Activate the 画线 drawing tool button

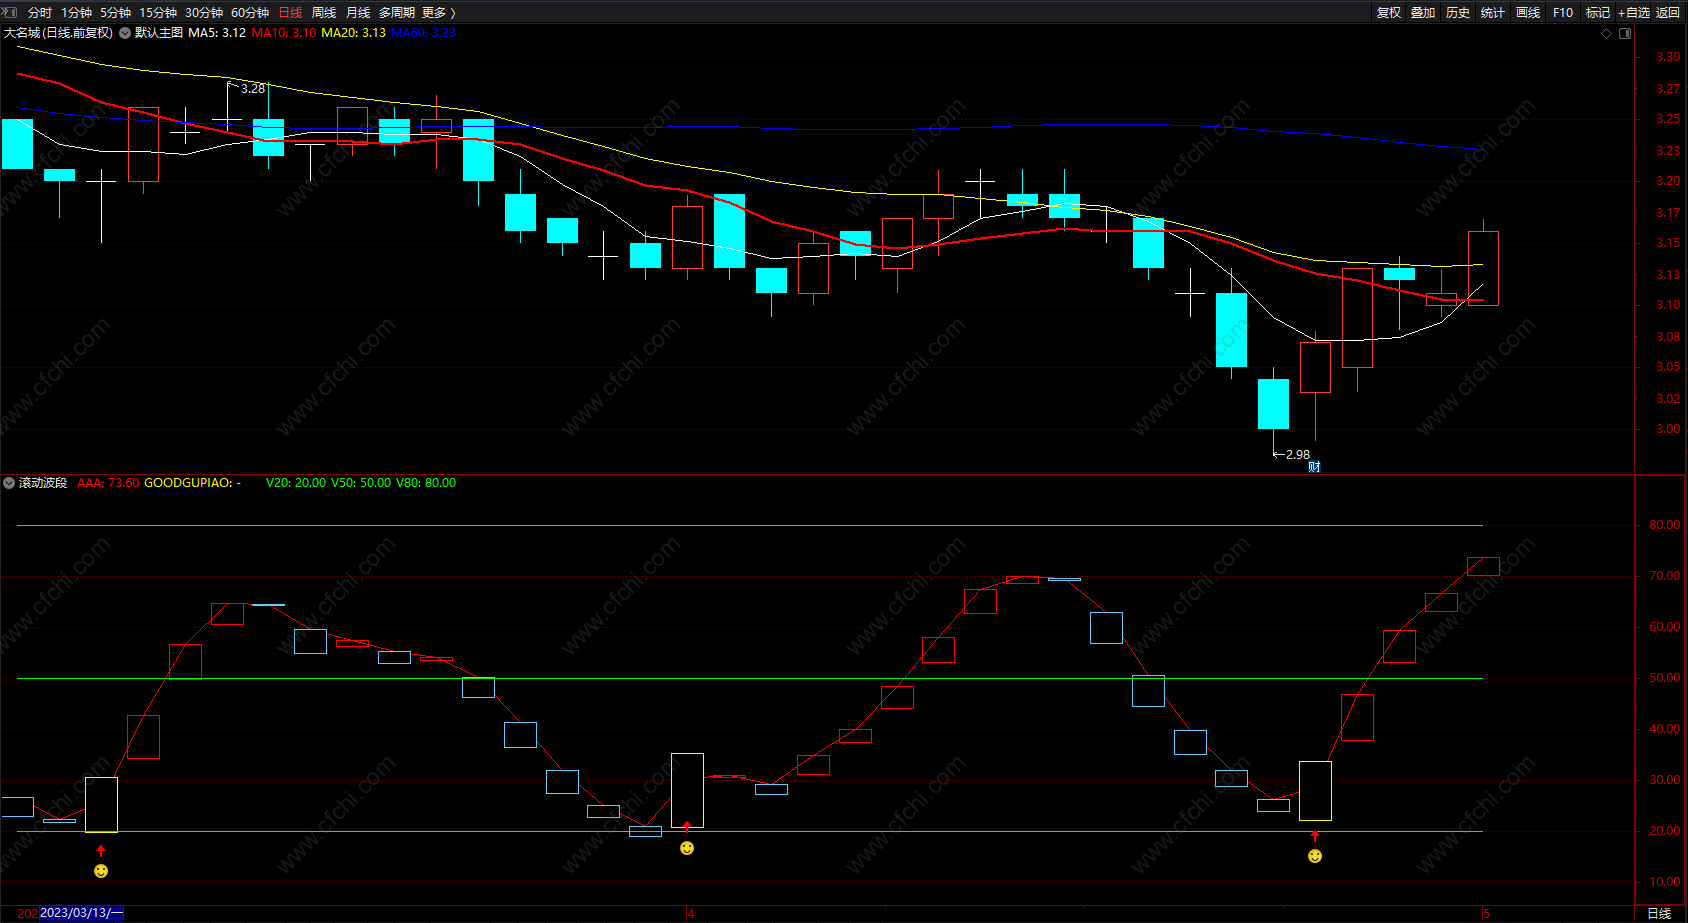tap(1528, 13)
